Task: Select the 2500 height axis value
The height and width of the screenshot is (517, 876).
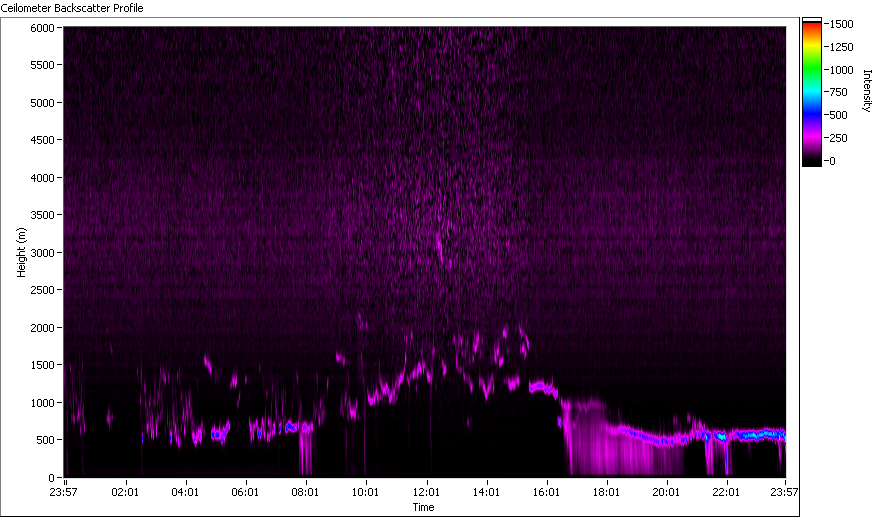Action: pos(42,290)
